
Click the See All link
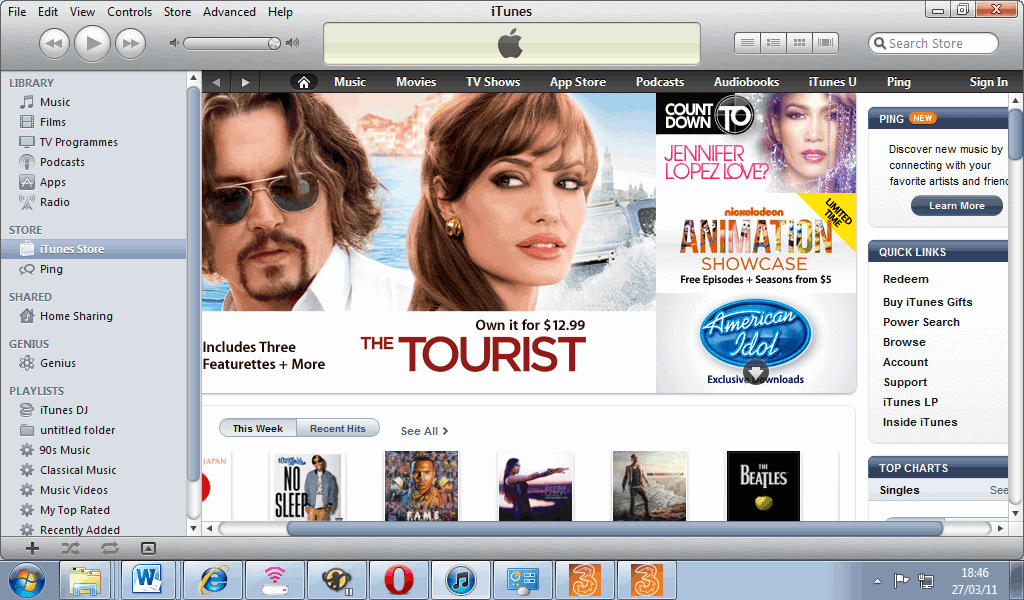tap(424, 432)
